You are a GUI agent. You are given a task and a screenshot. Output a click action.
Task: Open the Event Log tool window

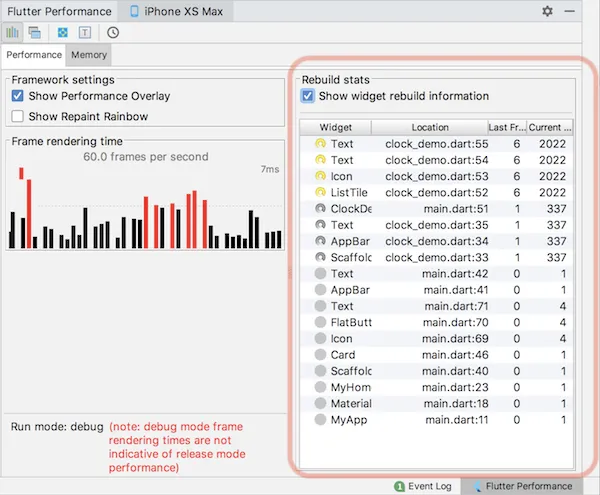pos(423,486)
